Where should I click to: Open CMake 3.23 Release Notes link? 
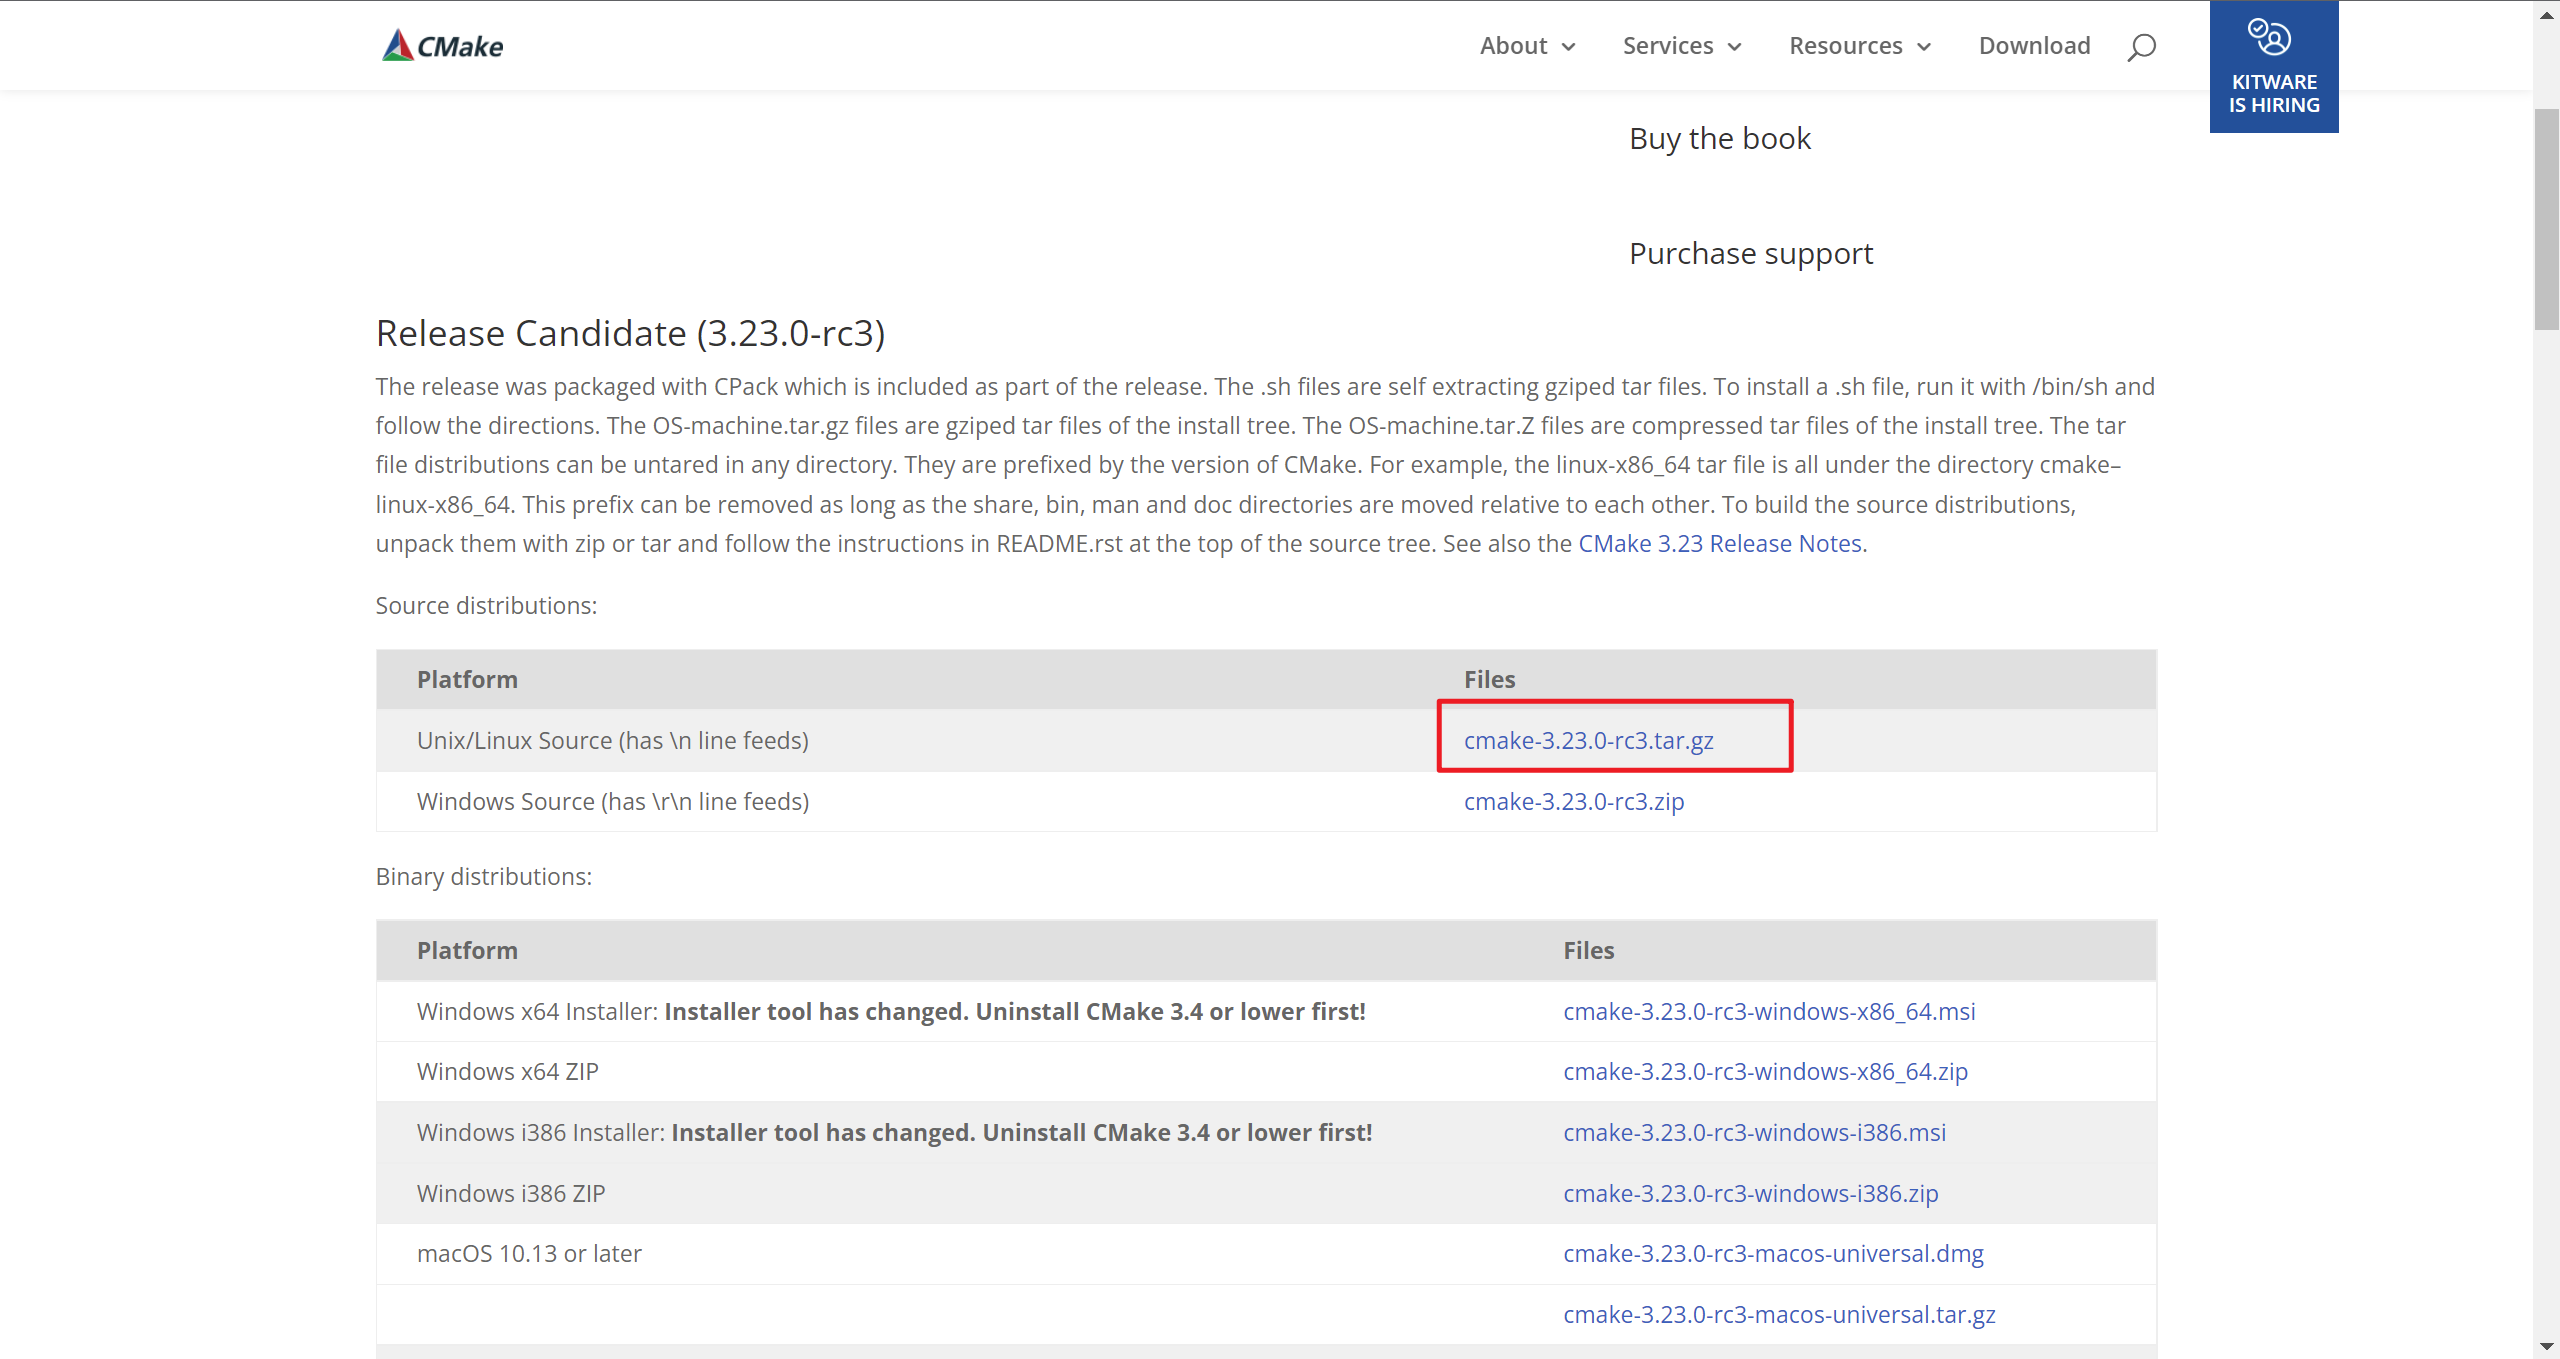pos(1722,544)
